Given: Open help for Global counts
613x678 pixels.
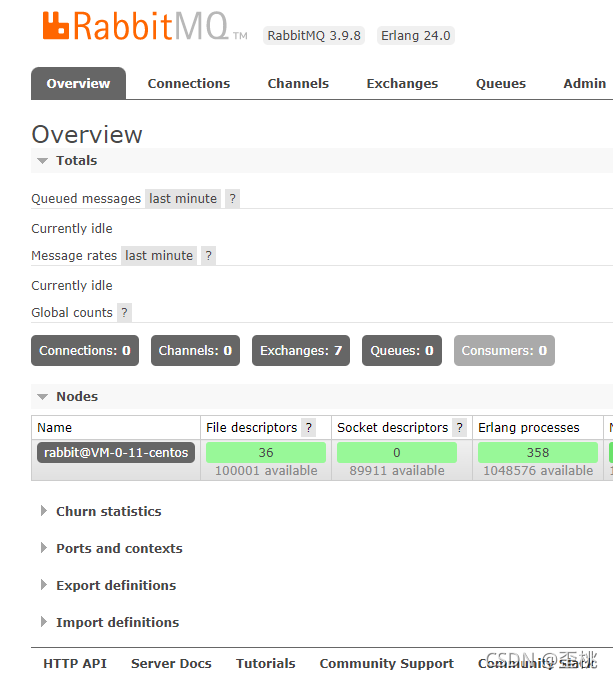Looking at the screenshot, I should click(125, 313).
